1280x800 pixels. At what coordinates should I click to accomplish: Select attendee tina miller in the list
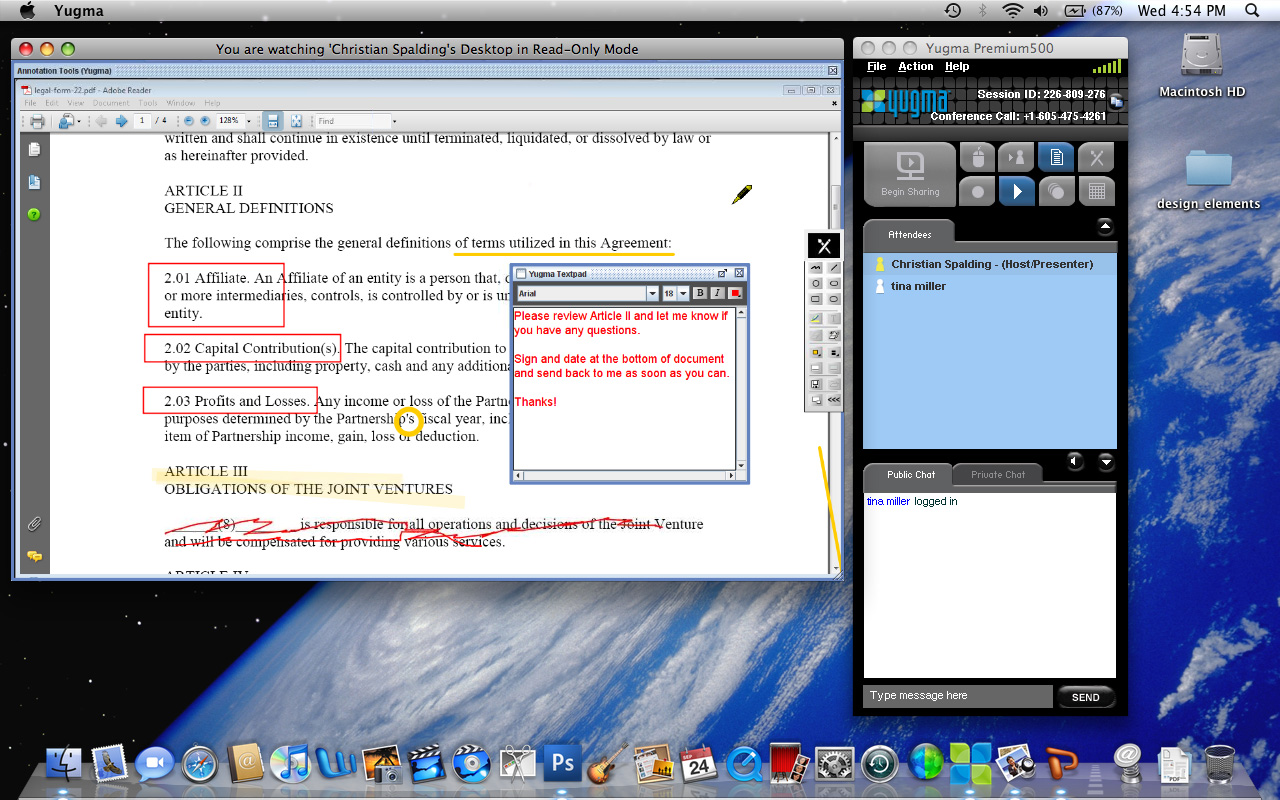point(990,286)
